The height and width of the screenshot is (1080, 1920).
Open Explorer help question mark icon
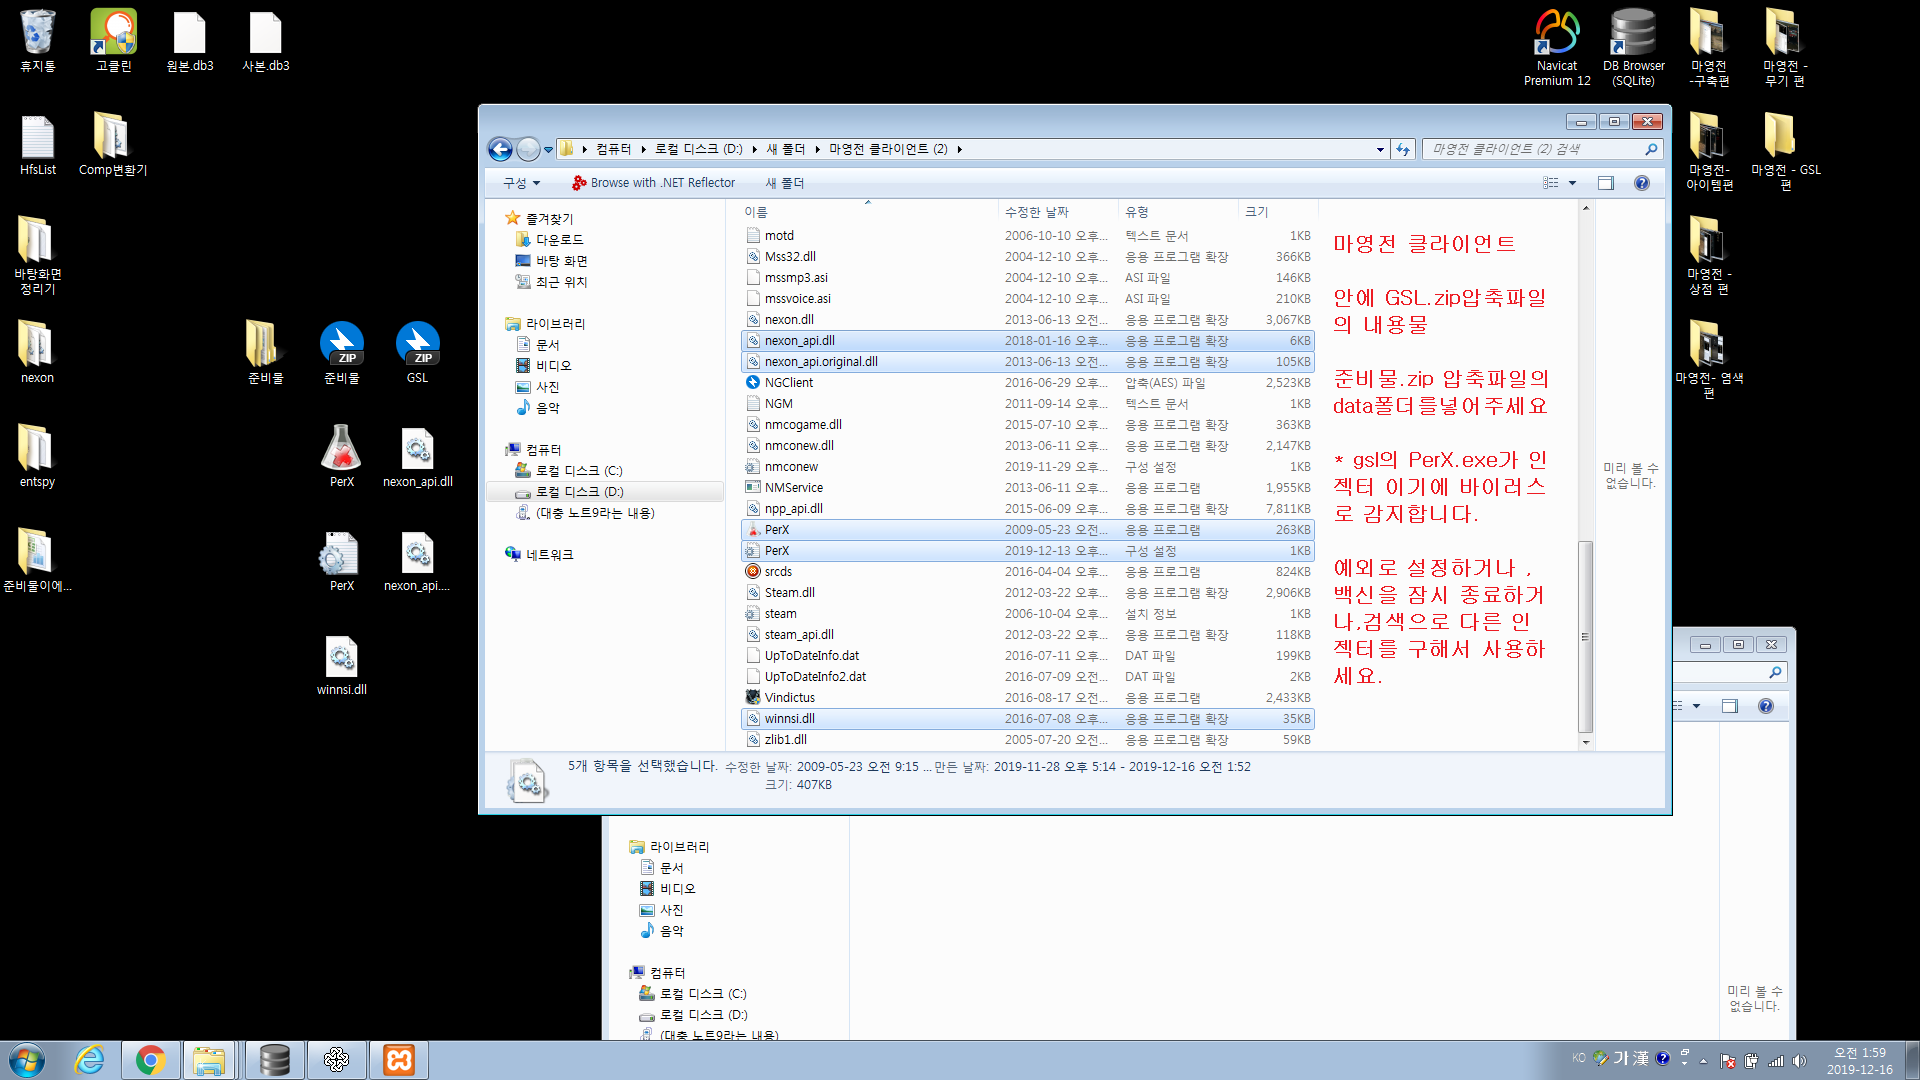[1641, 183]
